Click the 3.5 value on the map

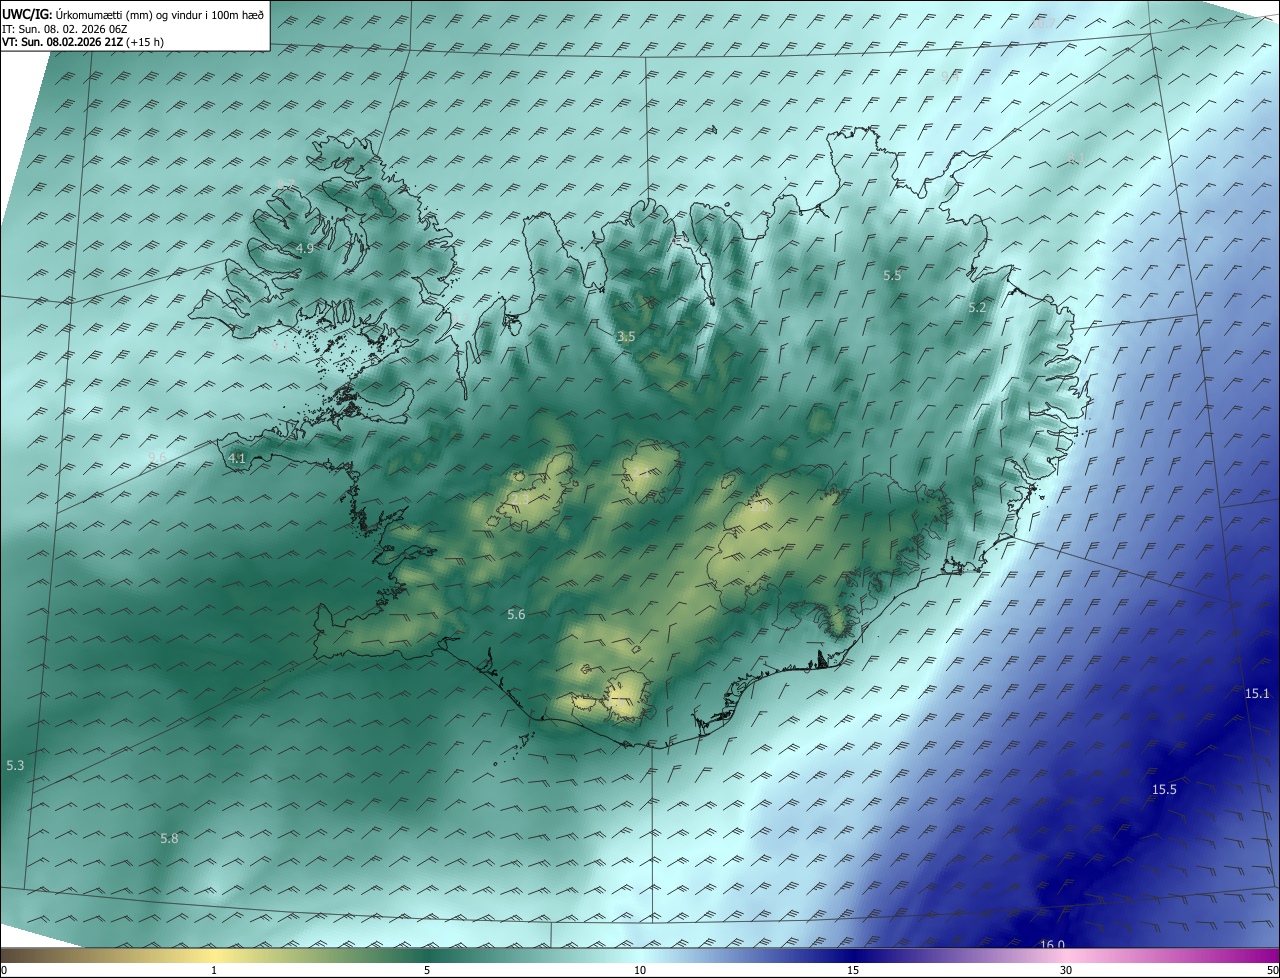point(626,337)
